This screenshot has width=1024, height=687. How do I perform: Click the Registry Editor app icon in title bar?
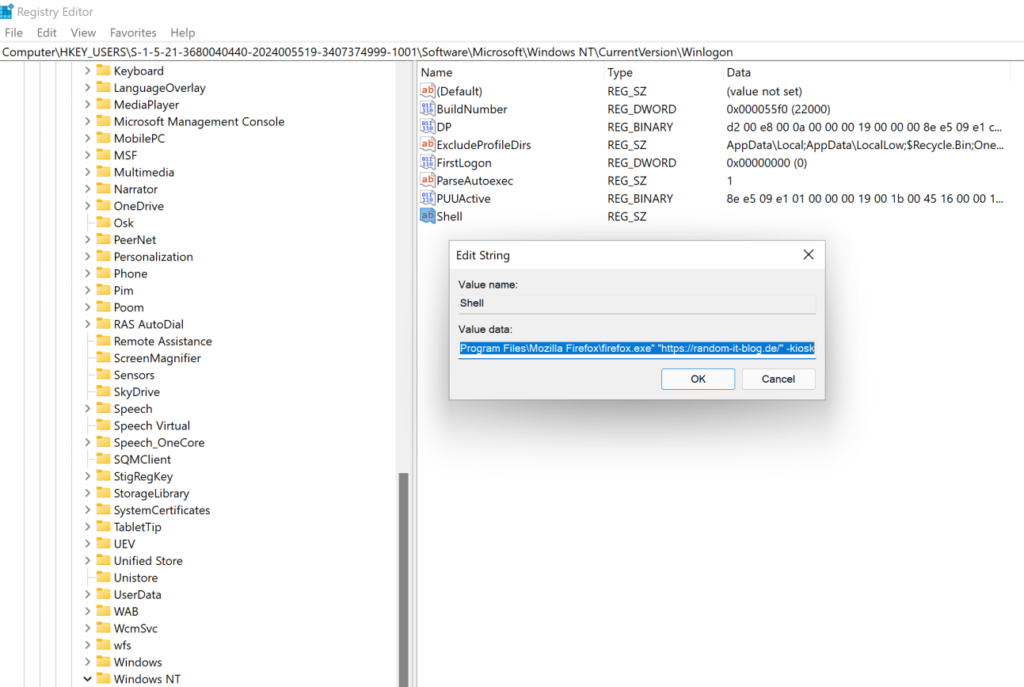[7, 11]
